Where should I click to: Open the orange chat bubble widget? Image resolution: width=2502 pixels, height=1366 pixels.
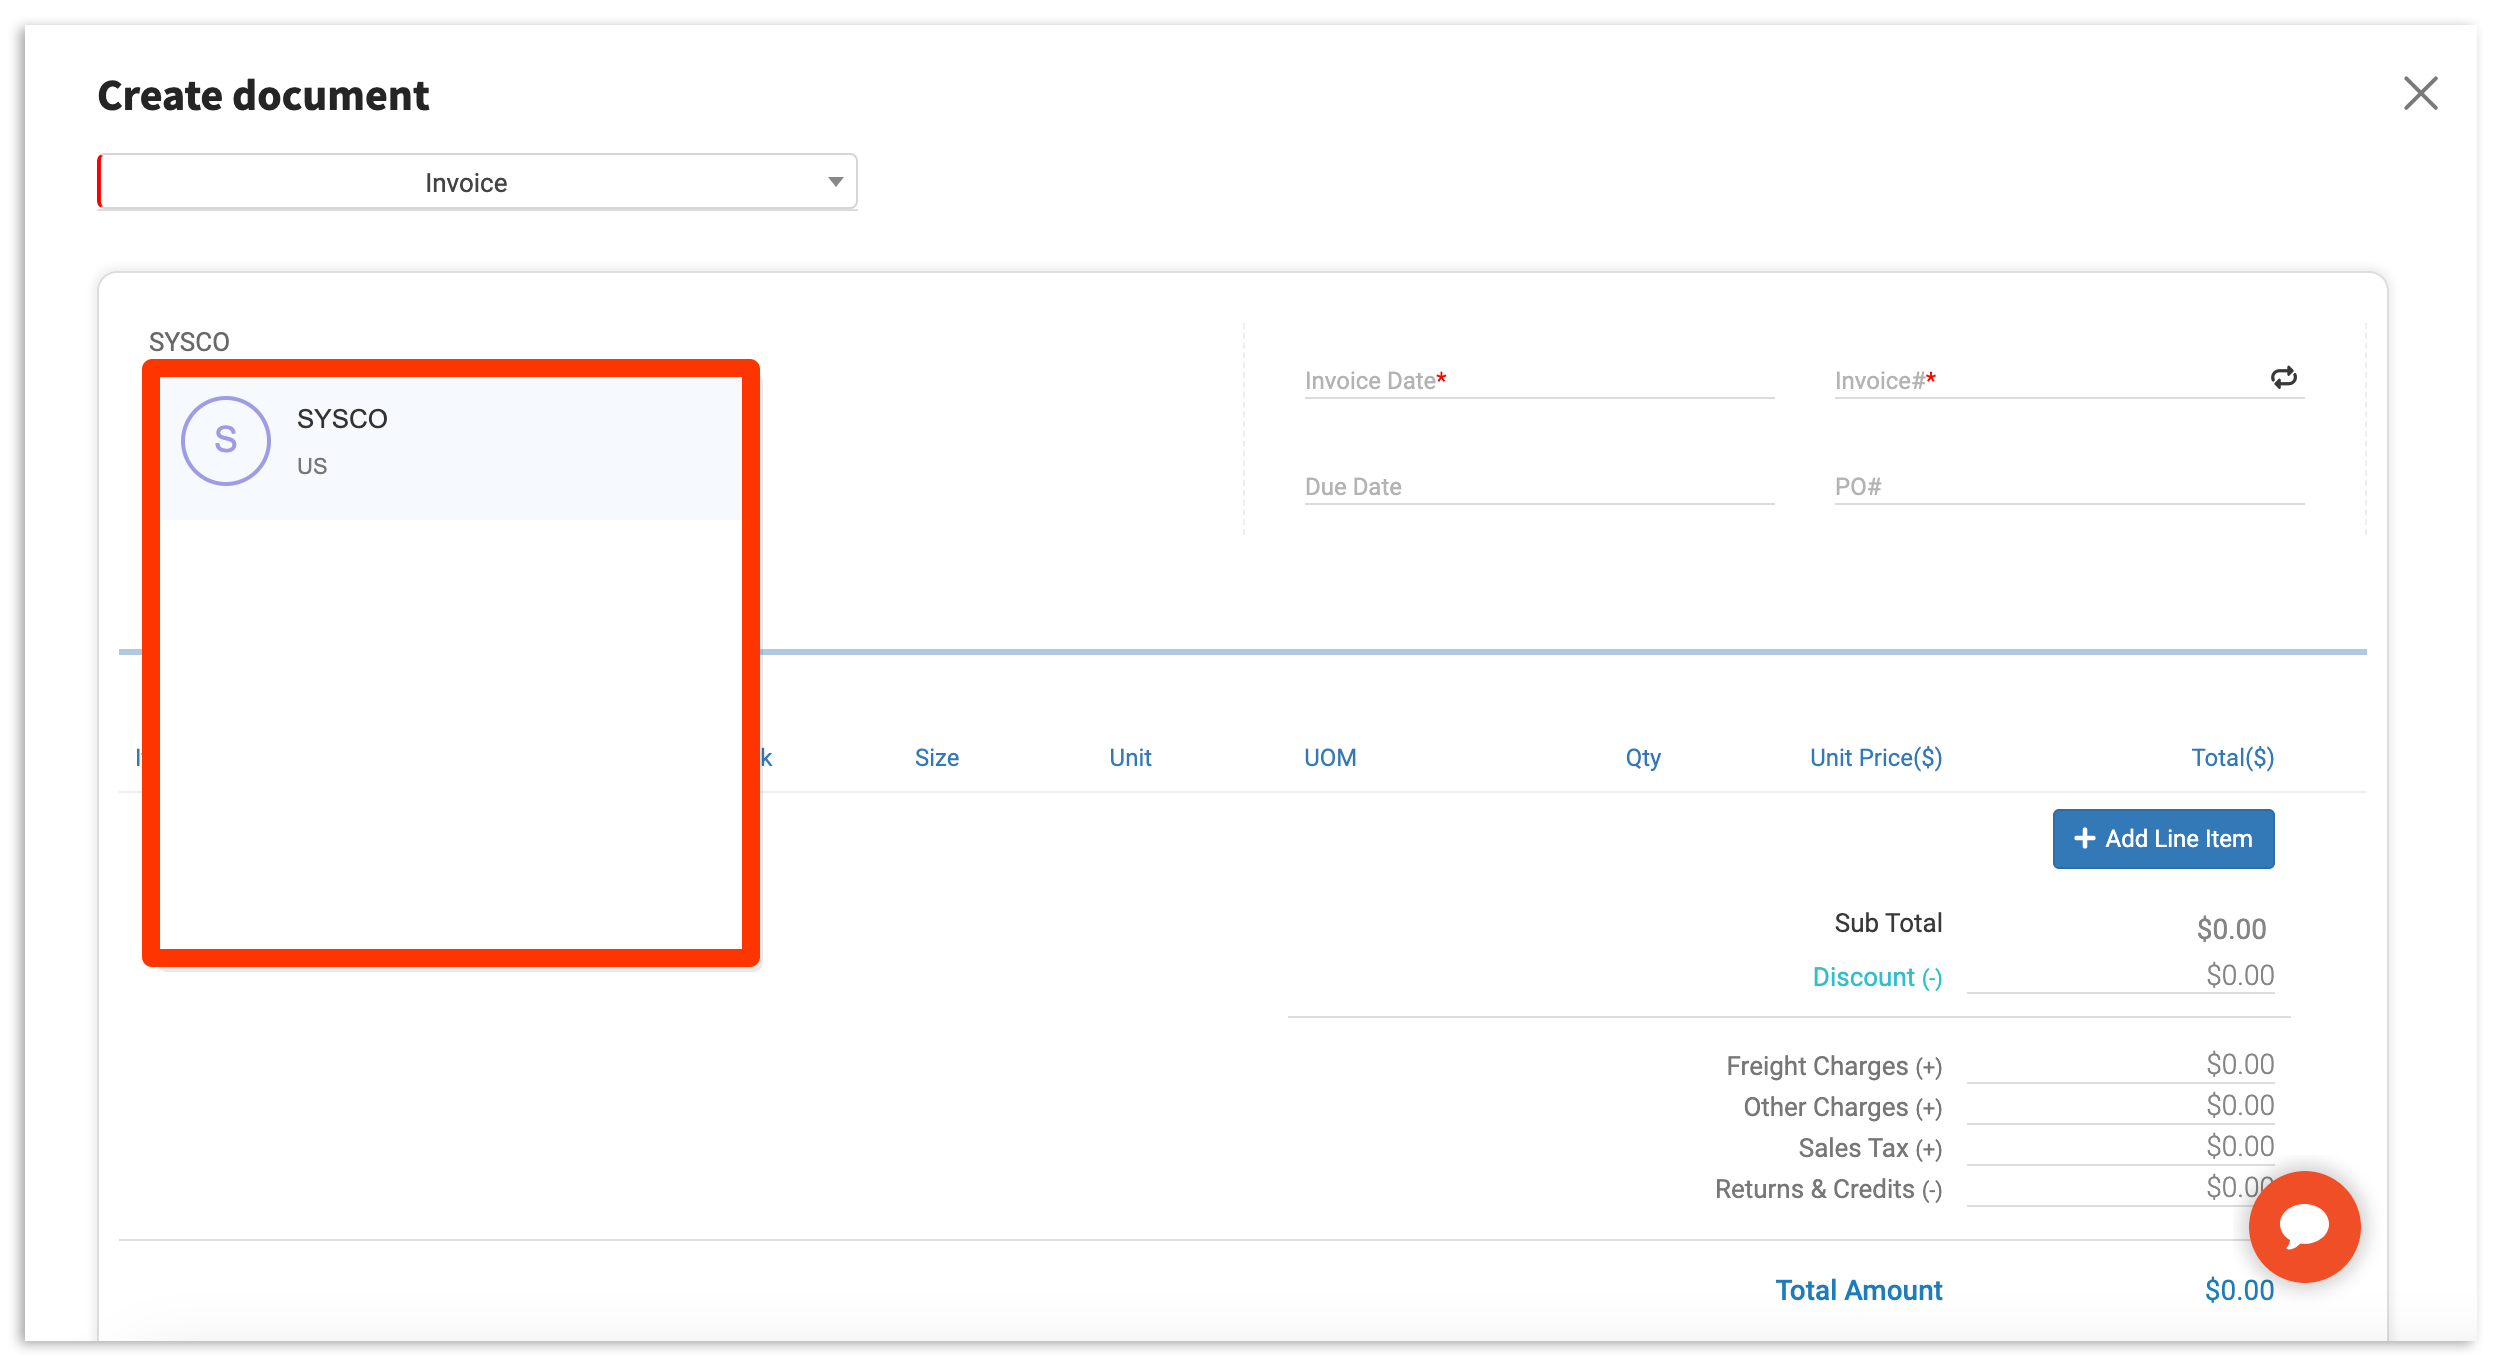pyautogui.click(x=2303, y=1226)
